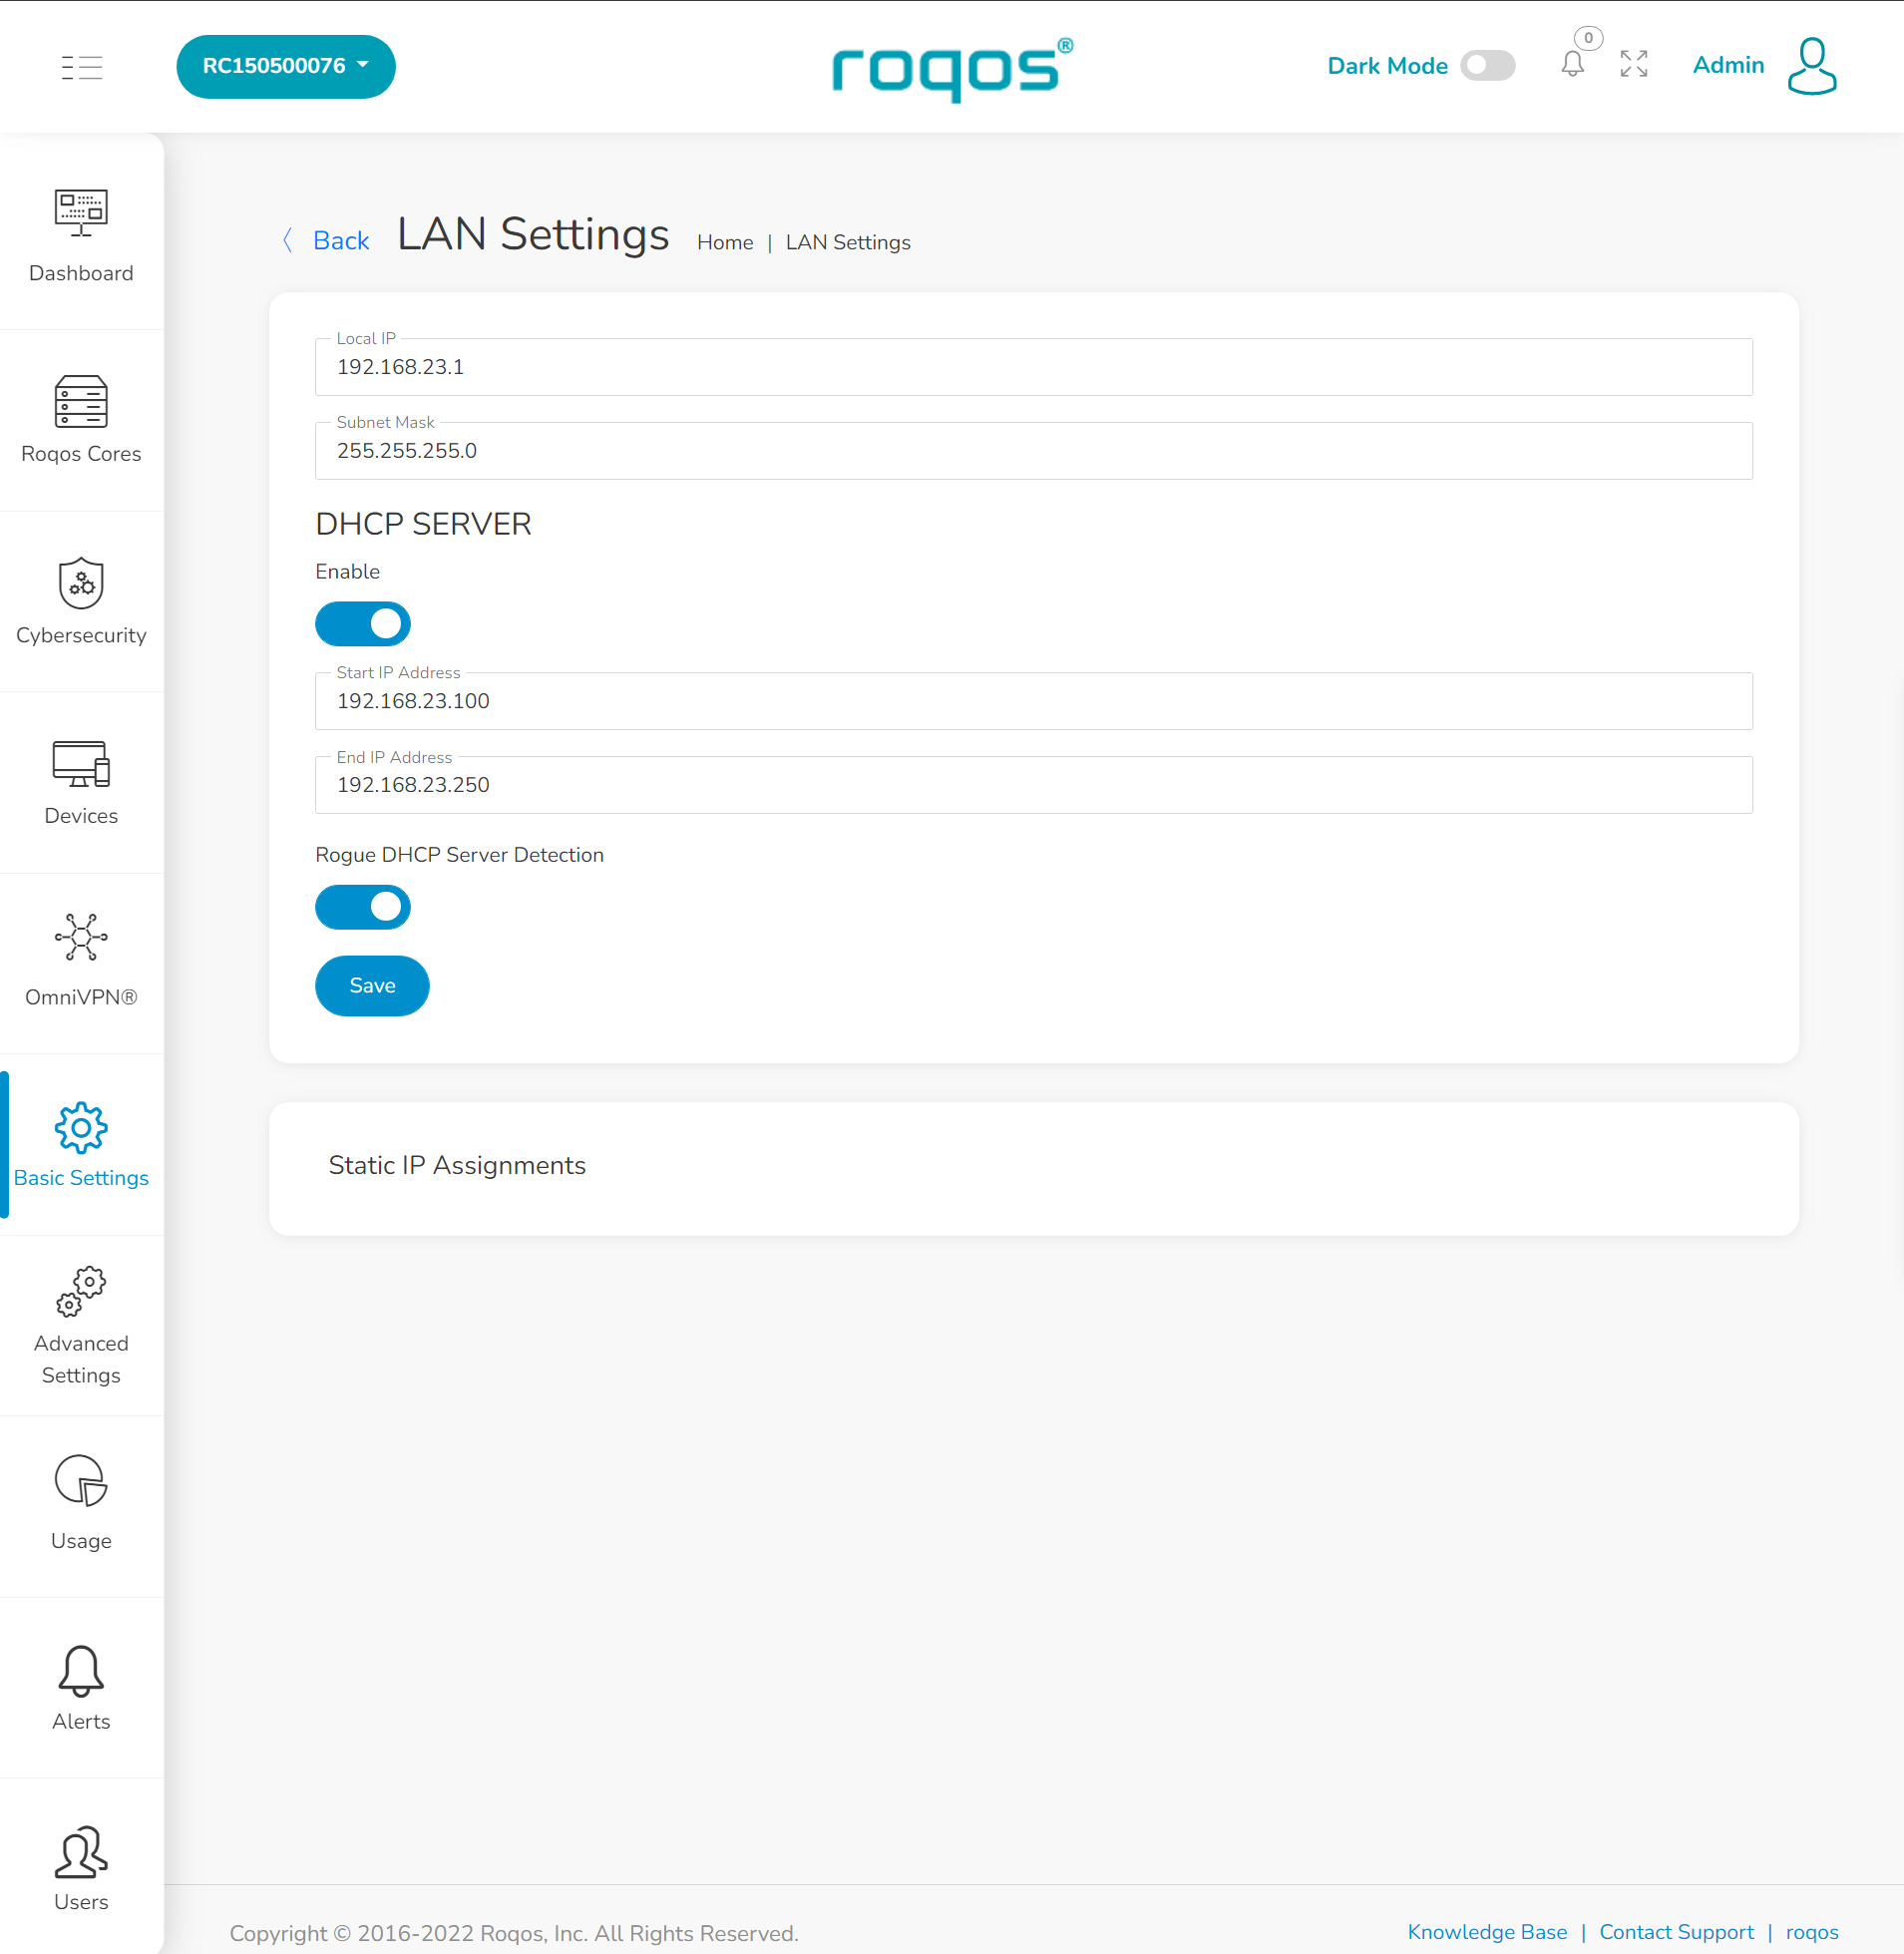Open the RC150500076 device dropdown
The image size is (1904, 1954).
click(x=286, y=66)
